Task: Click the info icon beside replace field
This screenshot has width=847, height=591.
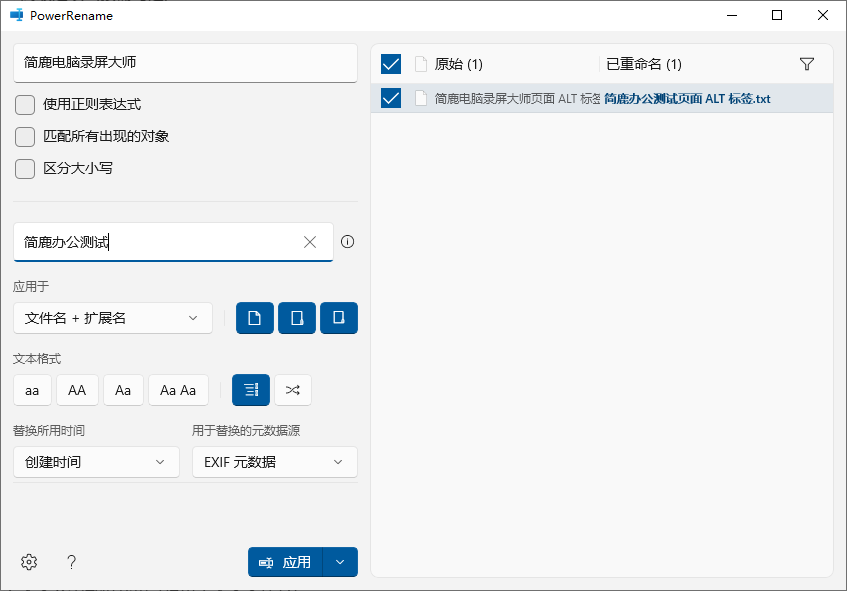Action: tap(348, 242)
